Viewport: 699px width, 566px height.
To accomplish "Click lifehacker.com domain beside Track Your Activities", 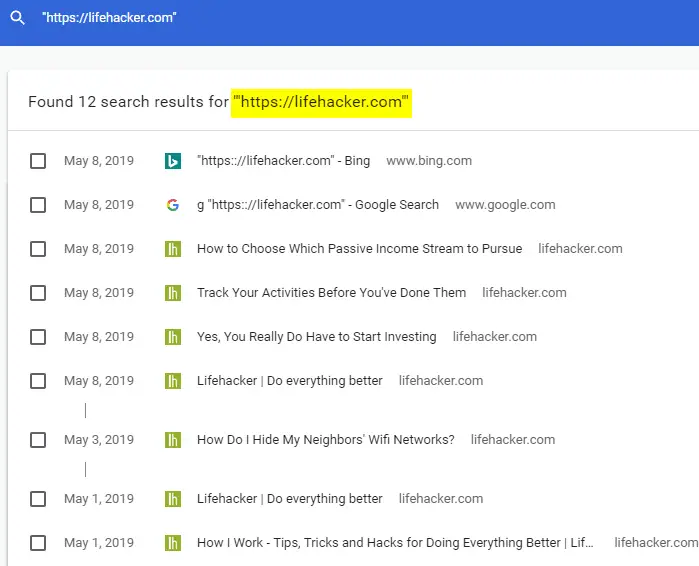I will [524, 293].
